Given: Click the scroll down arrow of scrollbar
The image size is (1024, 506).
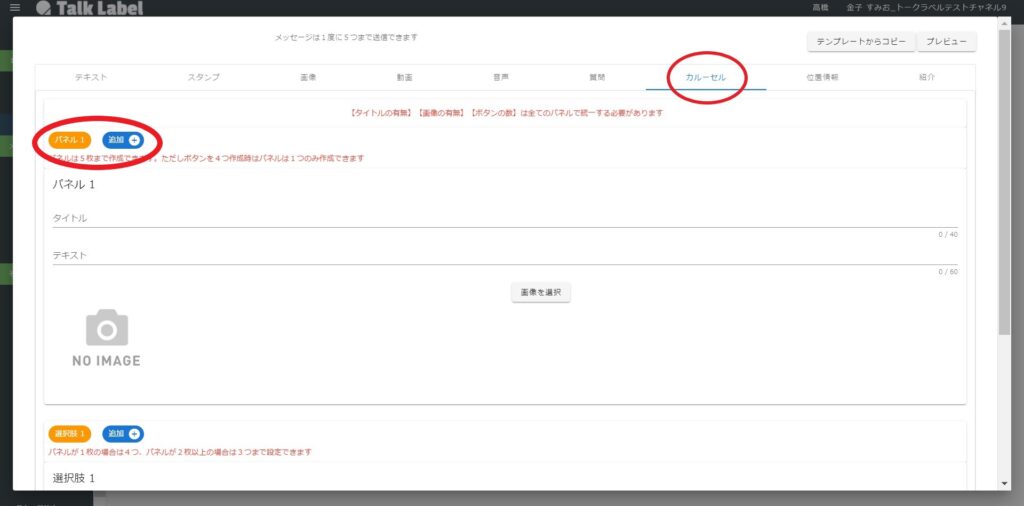Looking at the screenshot, I should pos(1004,483).
